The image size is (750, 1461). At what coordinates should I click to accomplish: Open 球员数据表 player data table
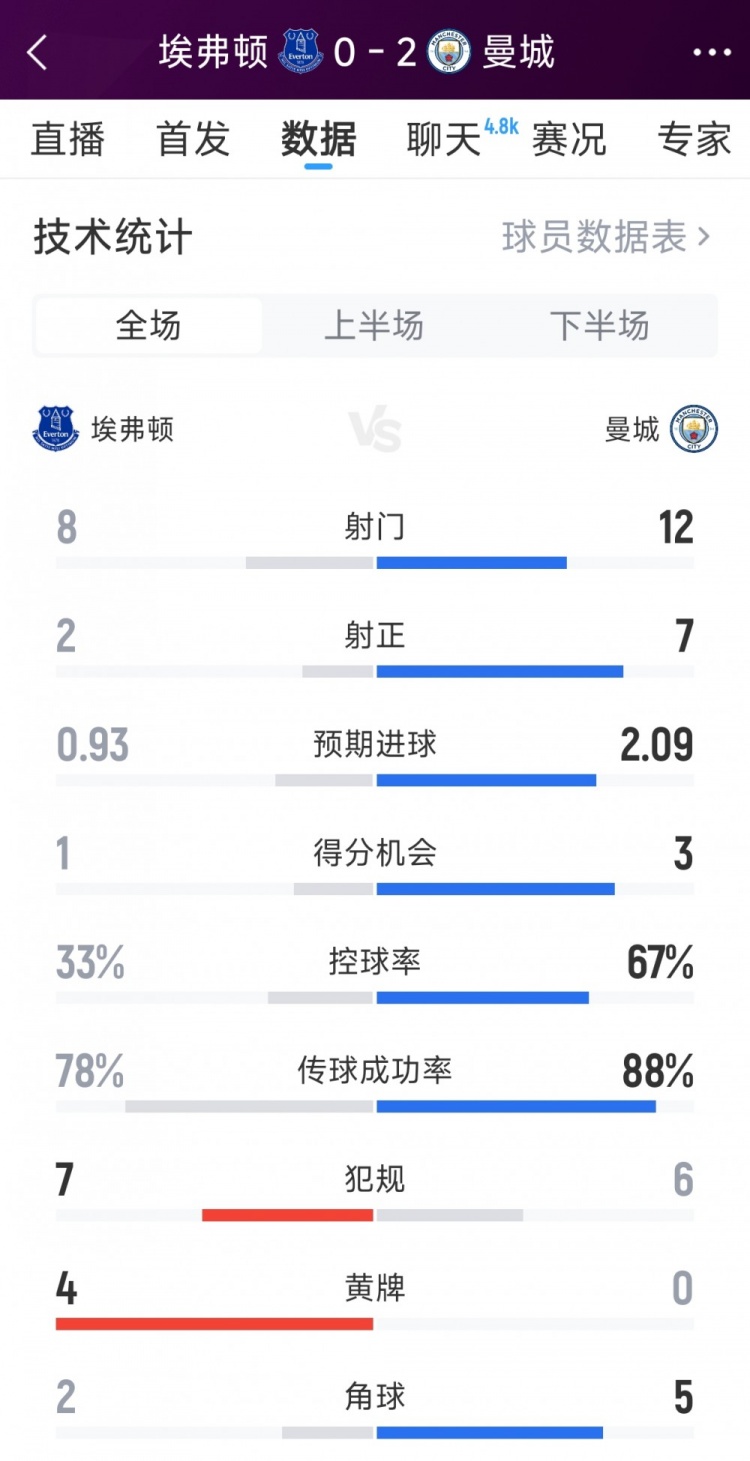(x=606, y=237)
